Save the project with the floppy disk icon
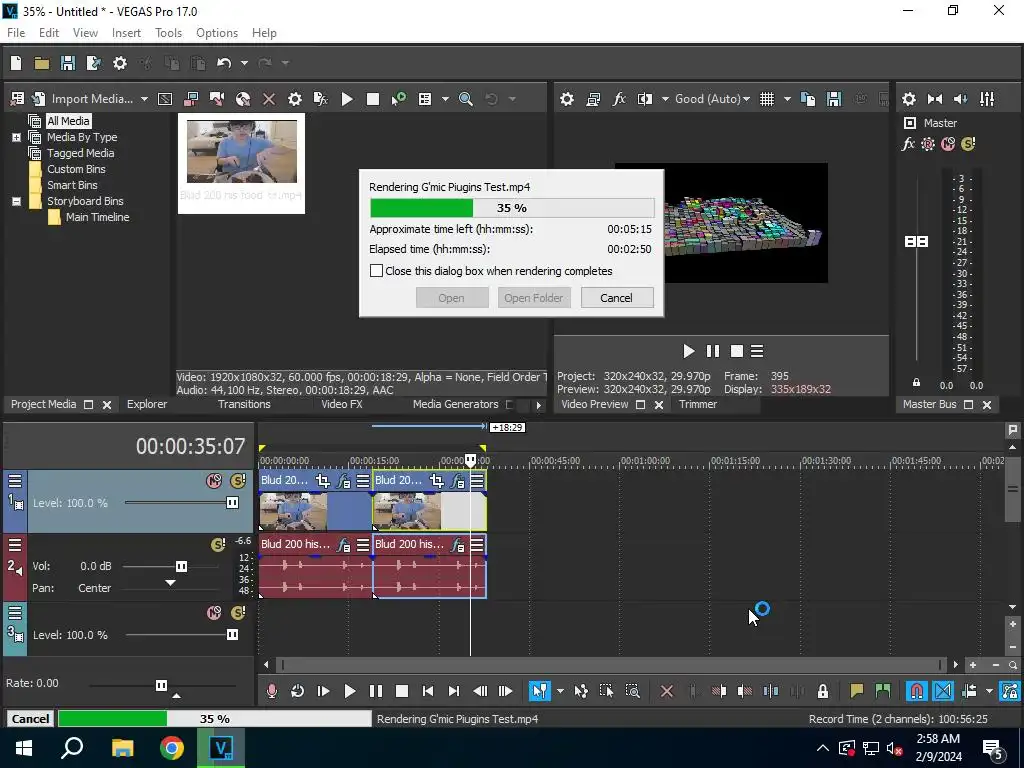This screenshot has height=768, width=1024. tap(68, 63)
